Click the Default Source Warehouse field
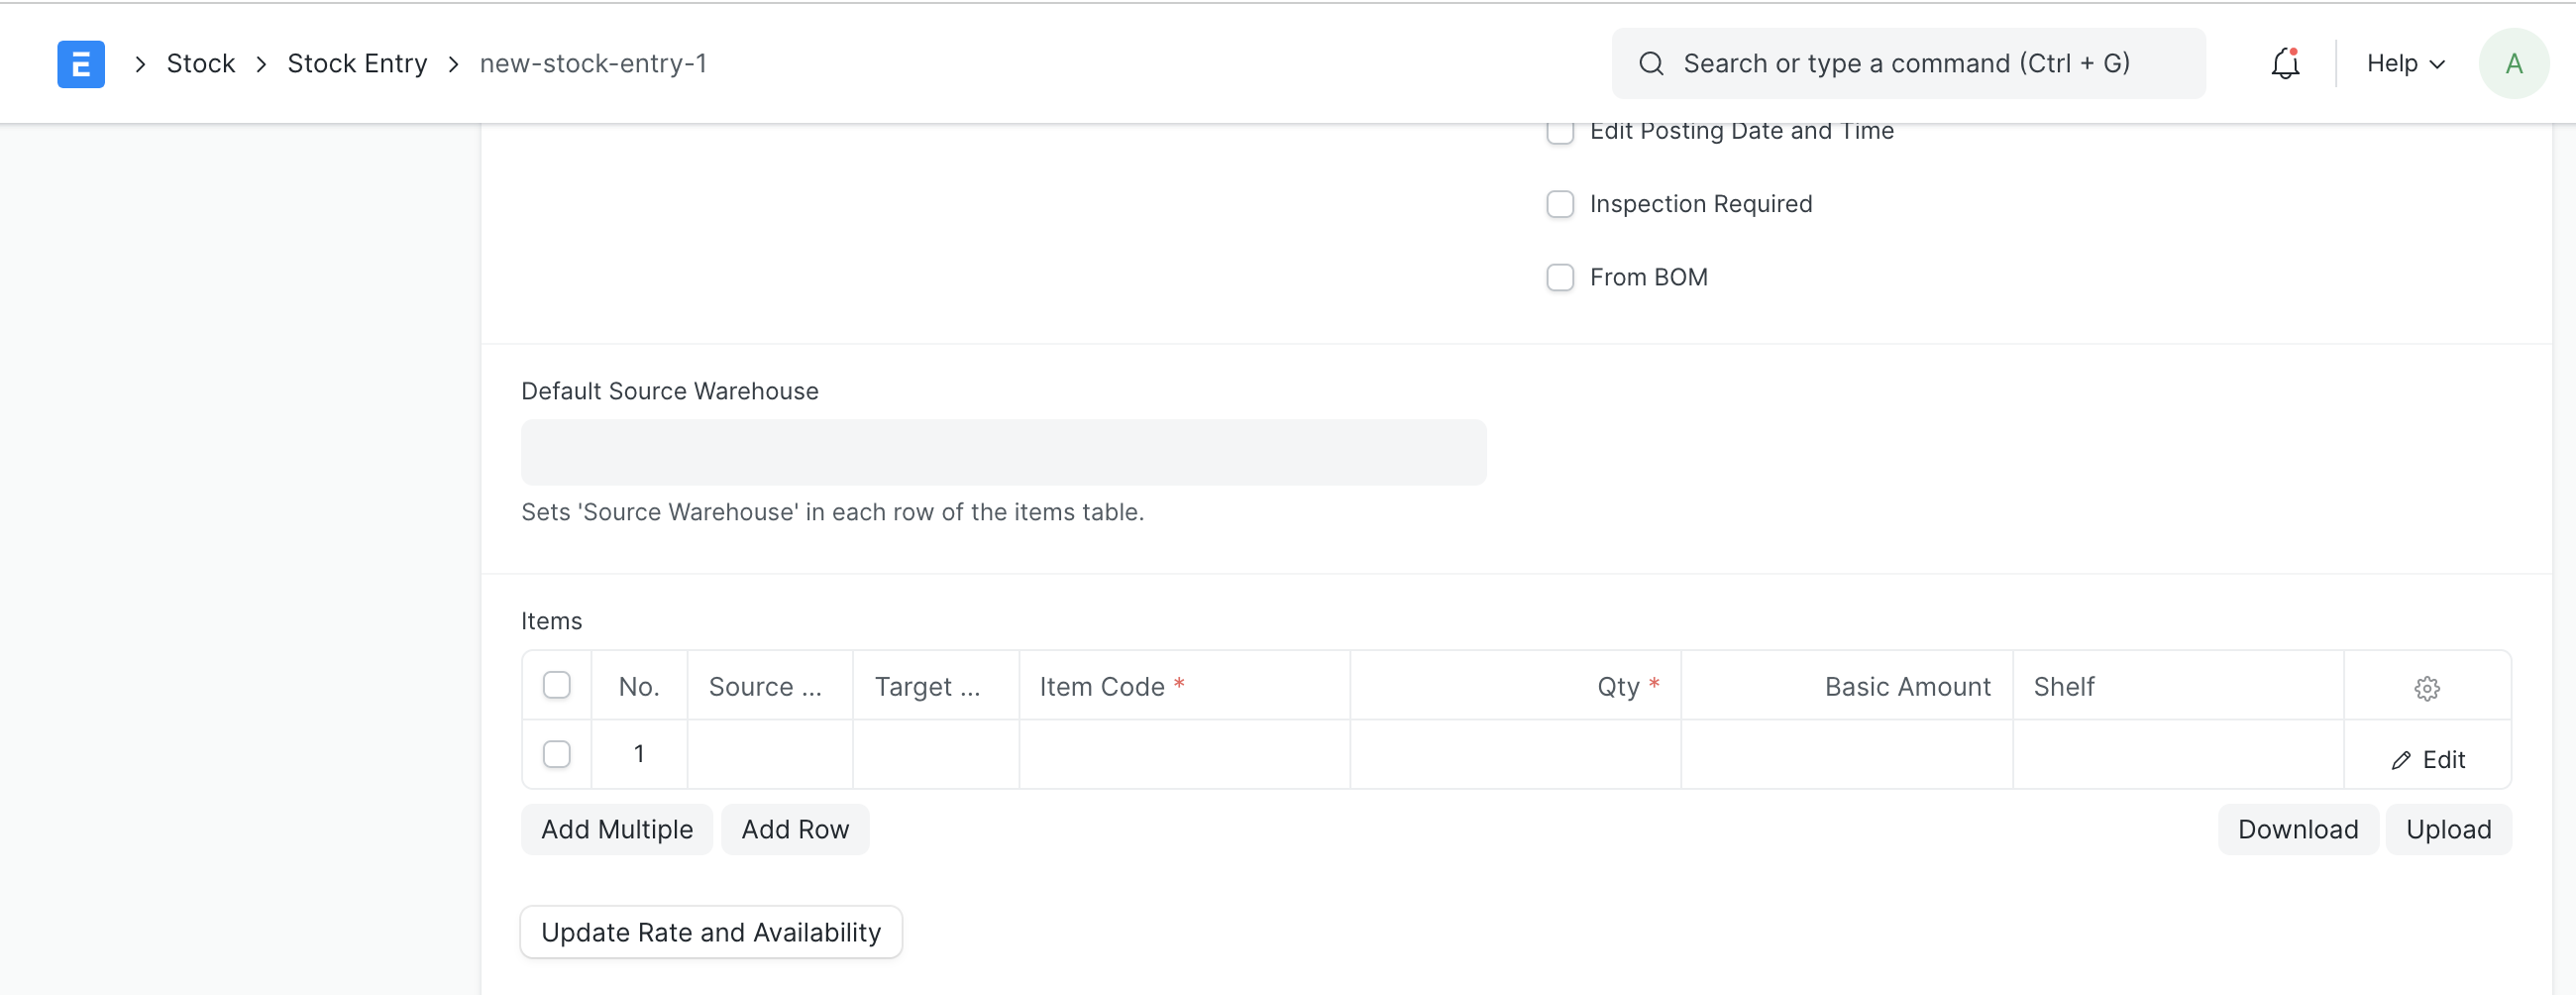This screenshot has height=995, width=2576. click(x=1003, y=452)
